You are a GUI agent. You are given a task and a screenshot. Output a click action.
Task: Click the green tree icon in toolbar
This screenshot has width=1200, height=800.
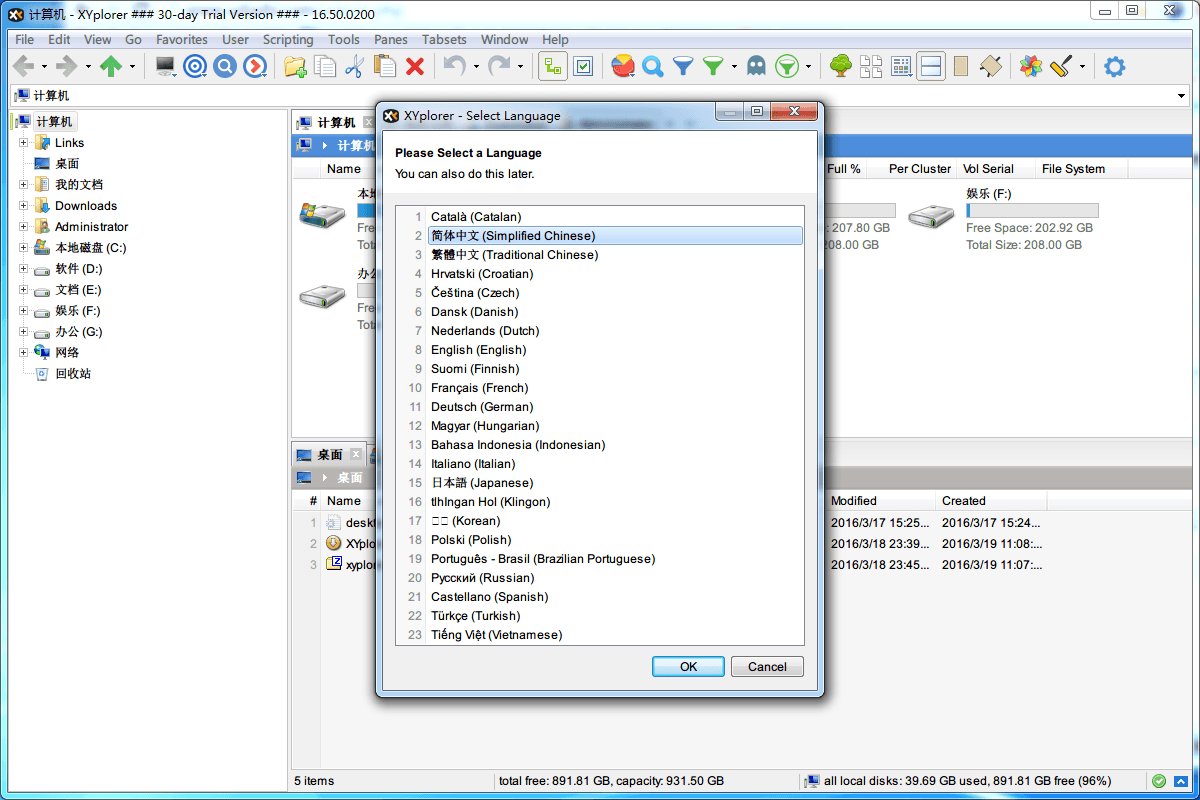coord(841,67)
